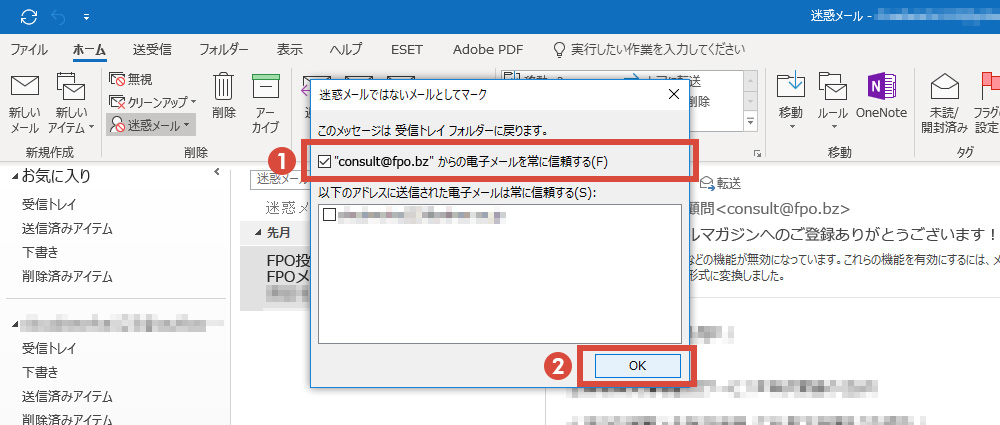Click the 無視 ignore conversation button

(x=131, y=80)
